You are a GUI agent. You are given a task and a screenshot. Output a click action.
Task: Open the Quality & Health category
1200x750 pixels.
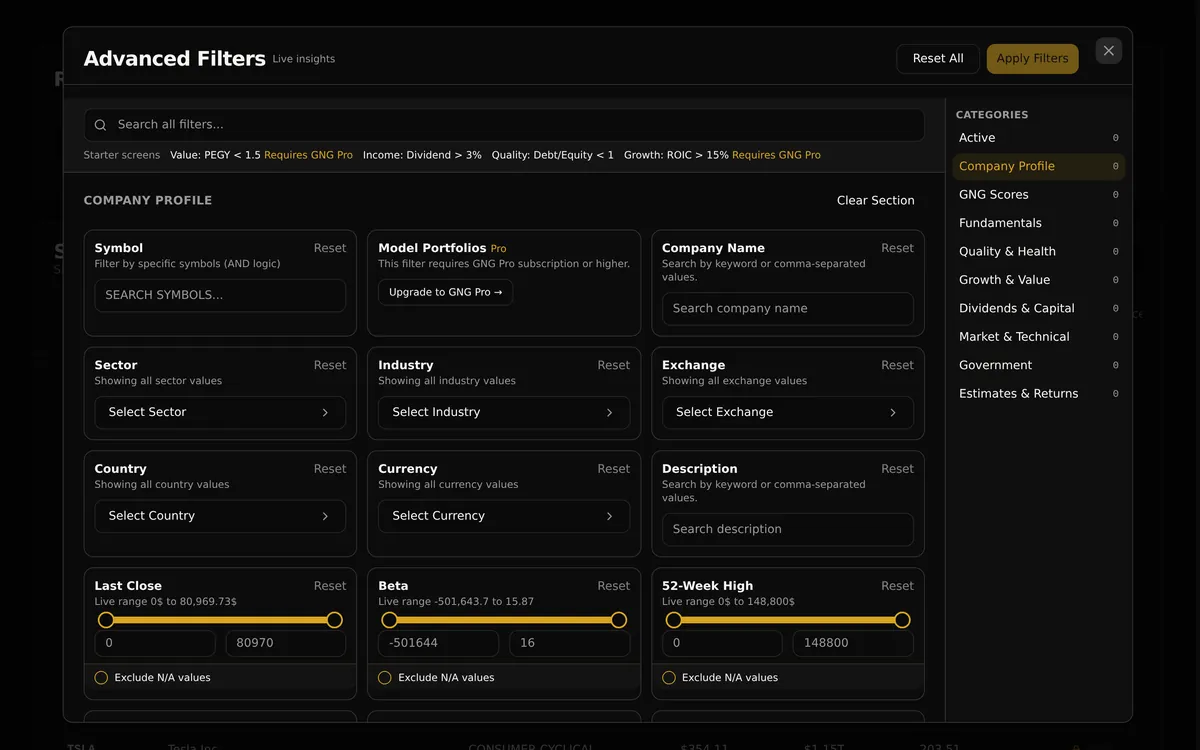click(1038, 252)
